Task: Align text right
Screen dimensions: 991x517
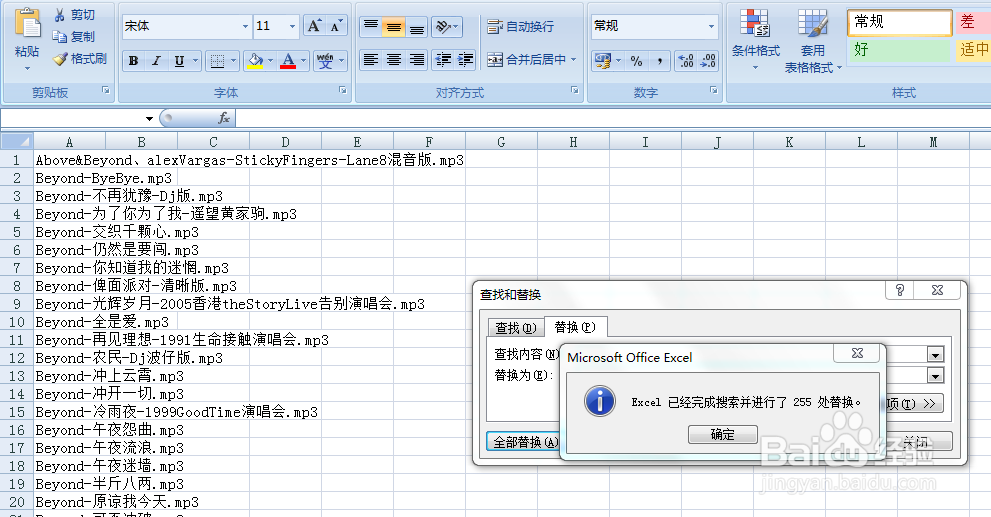Action: coord(416,59)
